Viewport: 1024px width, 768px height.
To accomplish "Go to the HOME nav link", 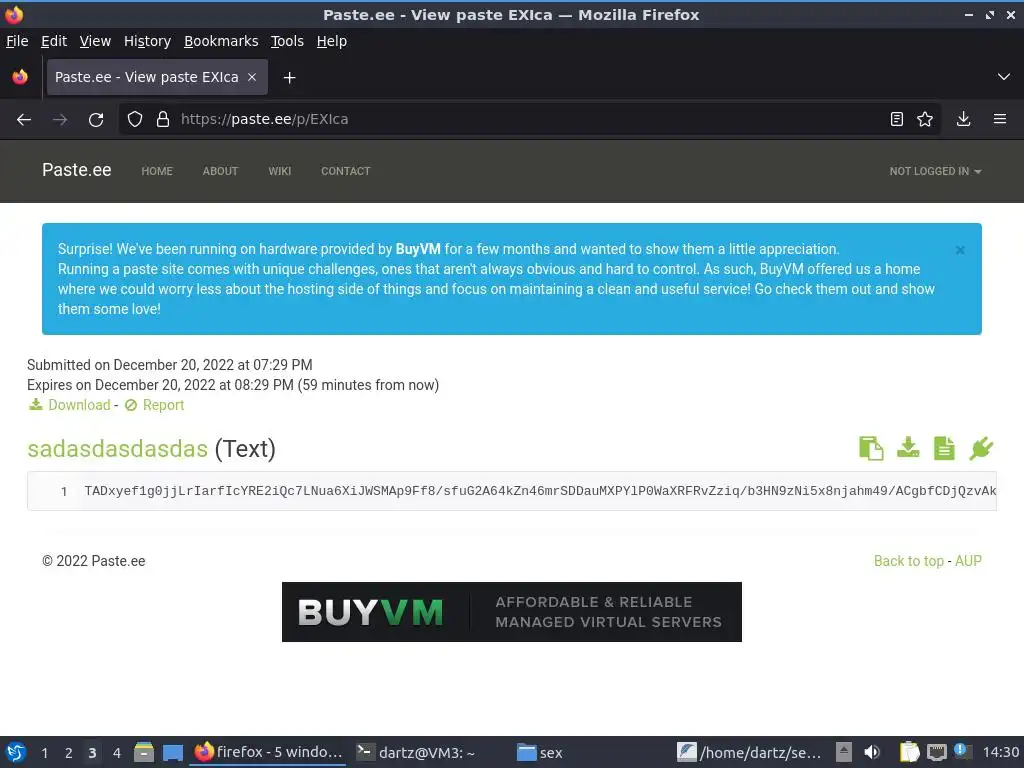I will tap(157, 171).
